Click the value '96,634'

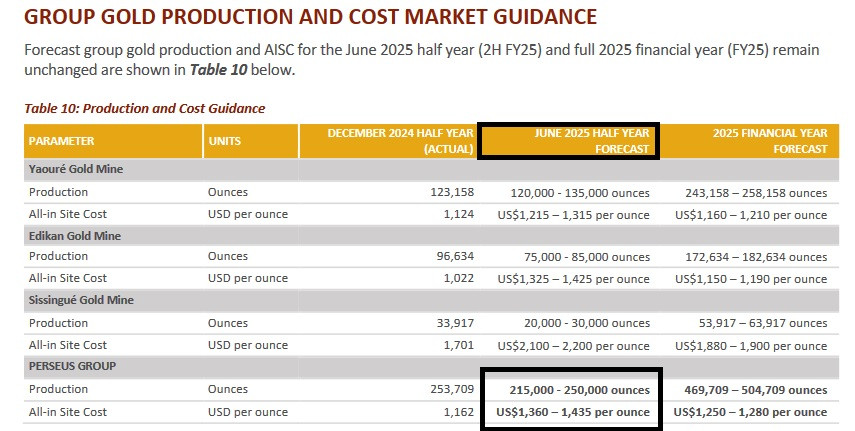(x=455, y=256)
